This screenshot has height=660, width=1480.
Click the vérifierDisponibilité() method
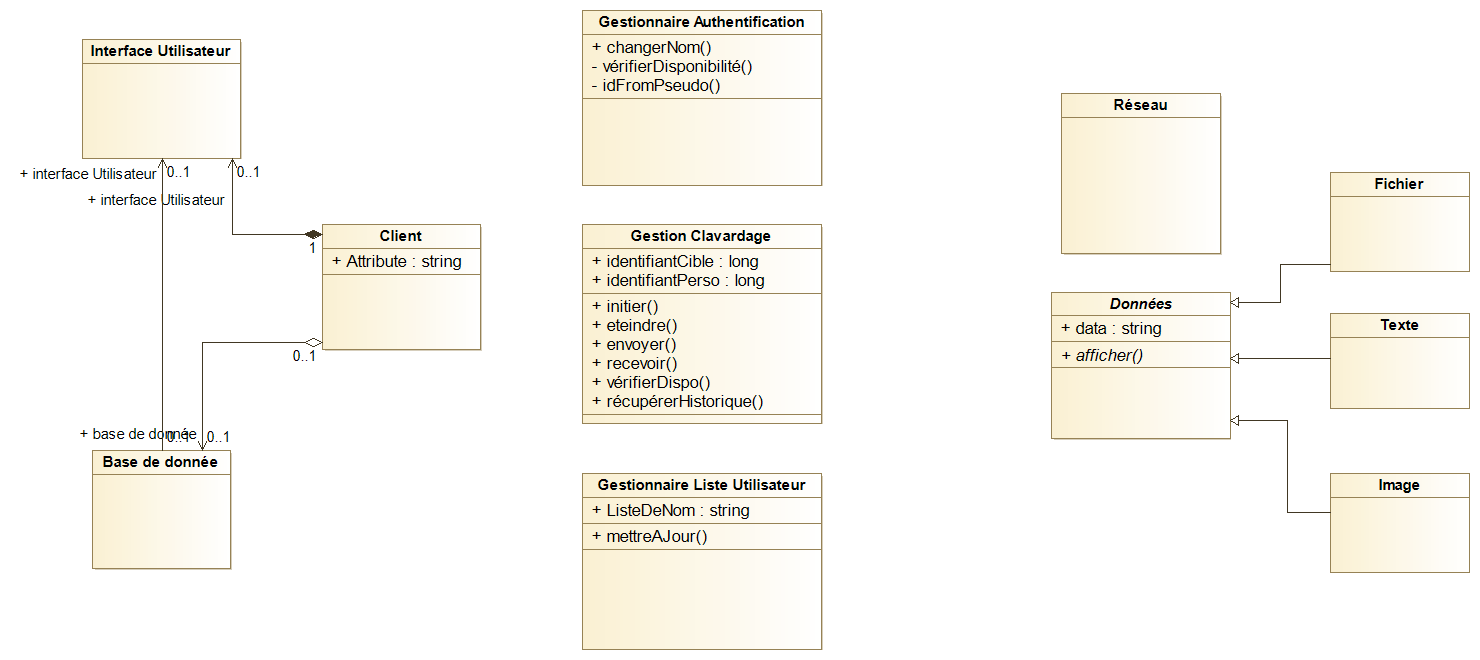coord(671,66)
